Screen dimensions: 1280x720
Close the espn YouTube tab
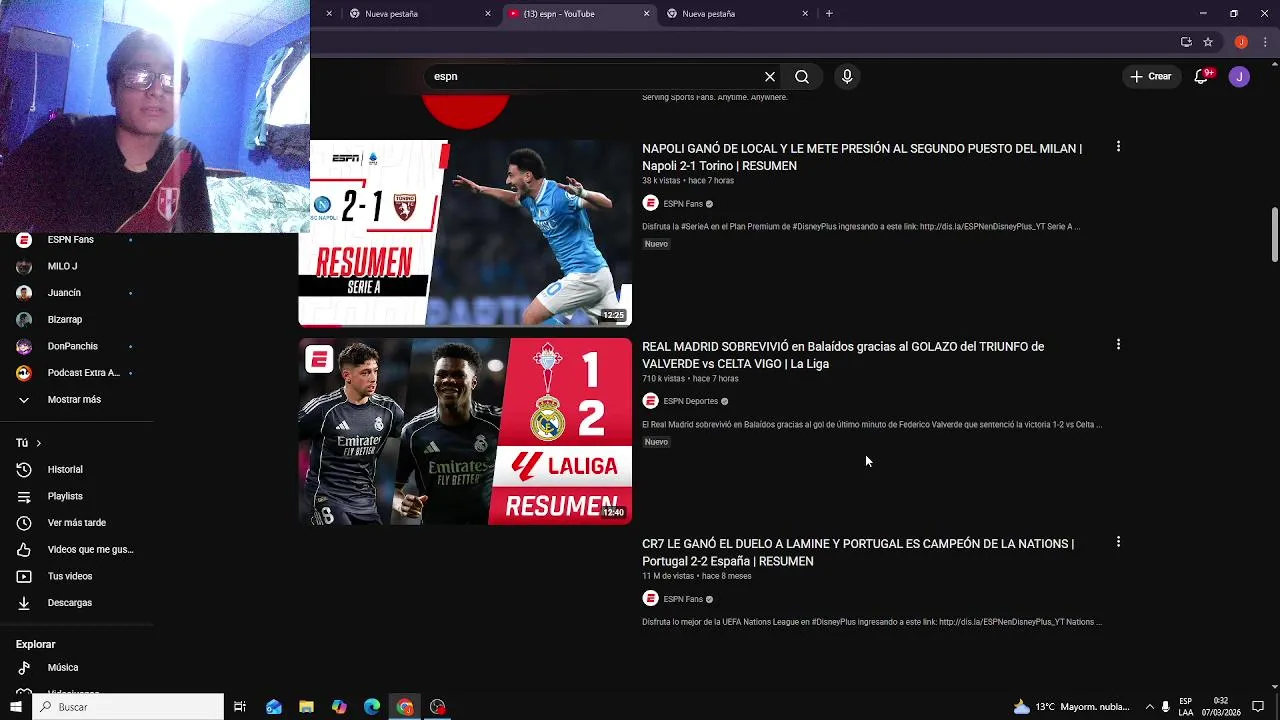646,14
